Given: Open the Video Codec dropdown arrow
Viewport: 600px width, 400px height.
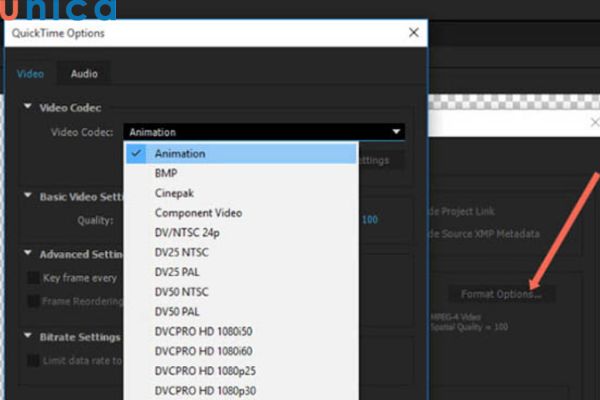Looking at the screenshot, I should click(x=396, y=132).
